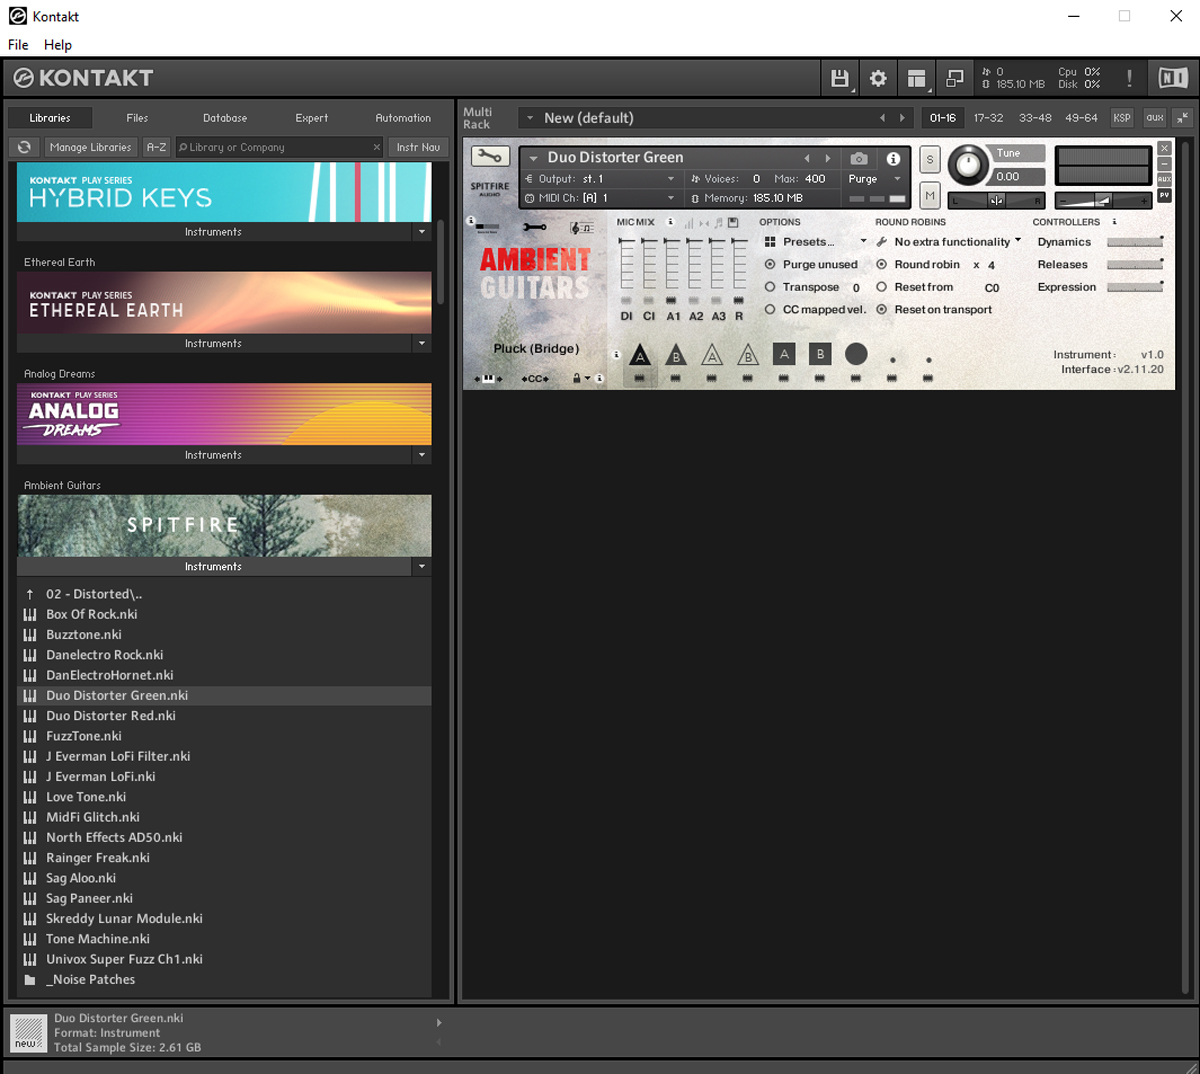
Task: Open Kontakt options gear
Action: pyautogui.click(x=878, y=78)
